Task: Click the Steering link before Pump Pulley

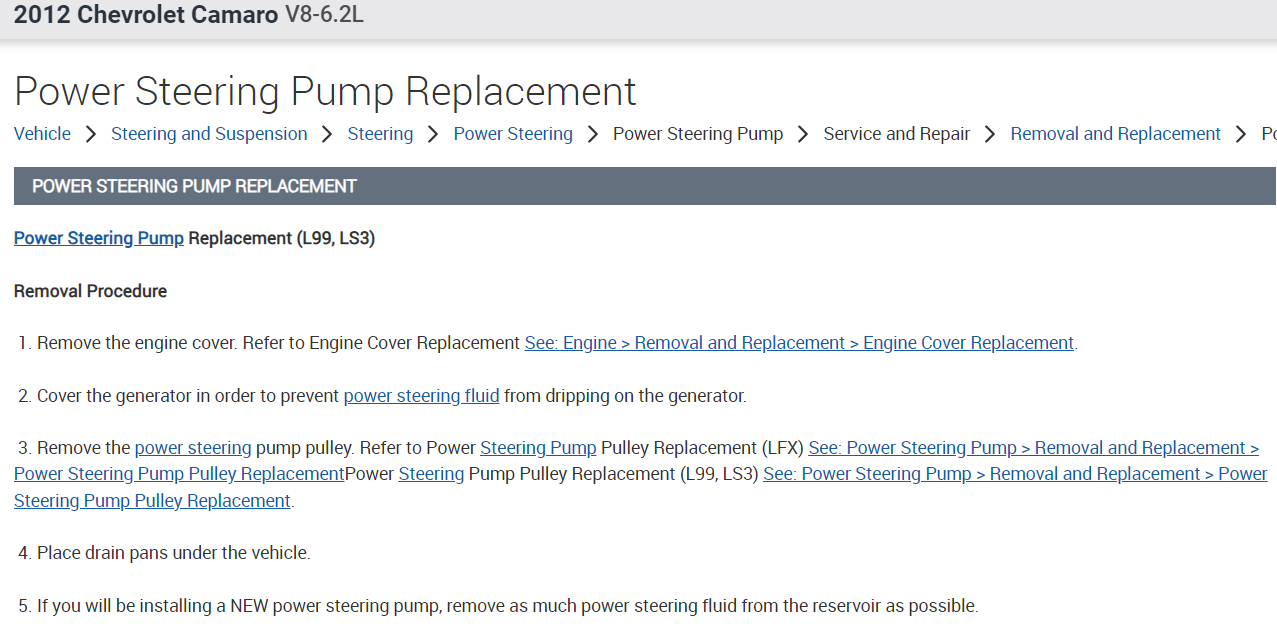Action: pyautogui.click(x=431, y=473)
